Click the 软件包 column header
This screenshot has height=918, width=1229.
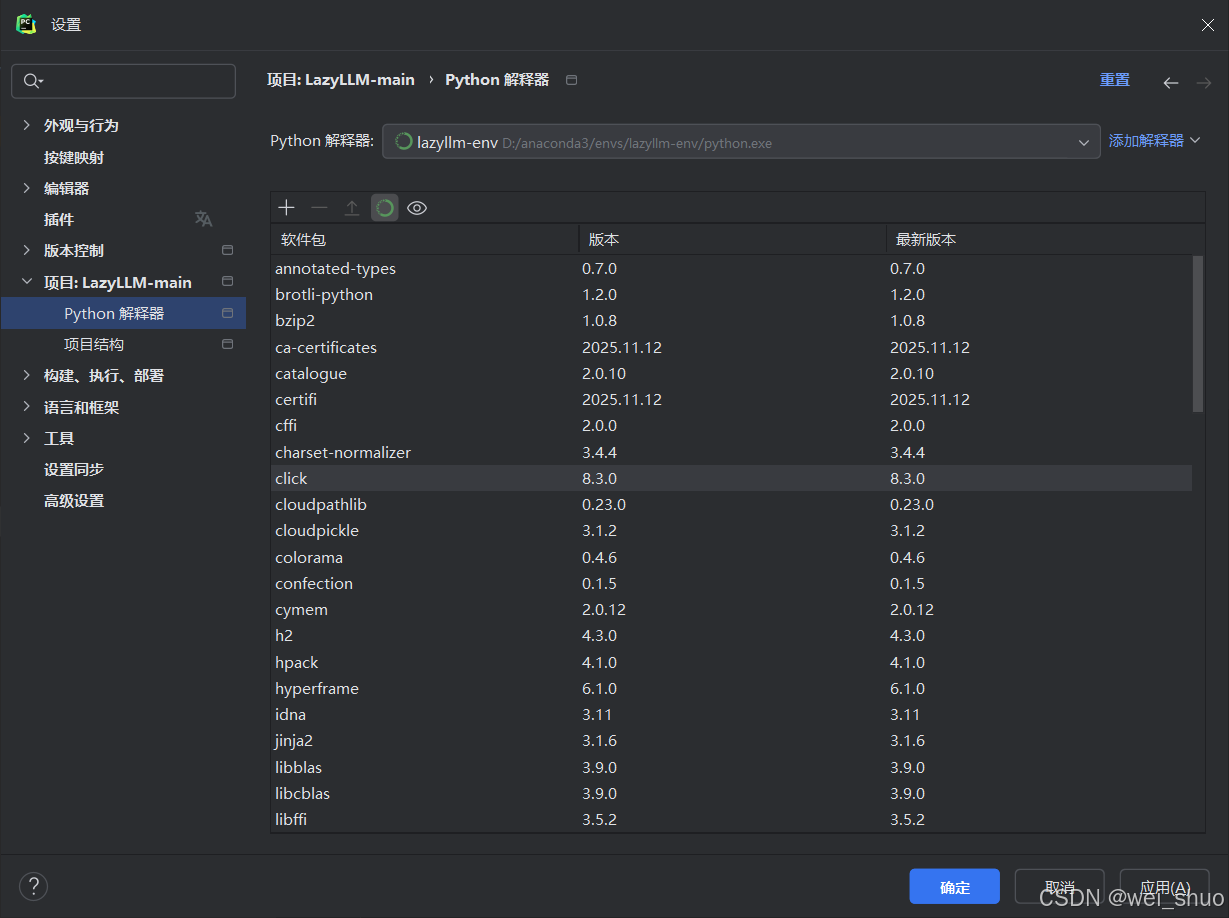click(425, 239)
